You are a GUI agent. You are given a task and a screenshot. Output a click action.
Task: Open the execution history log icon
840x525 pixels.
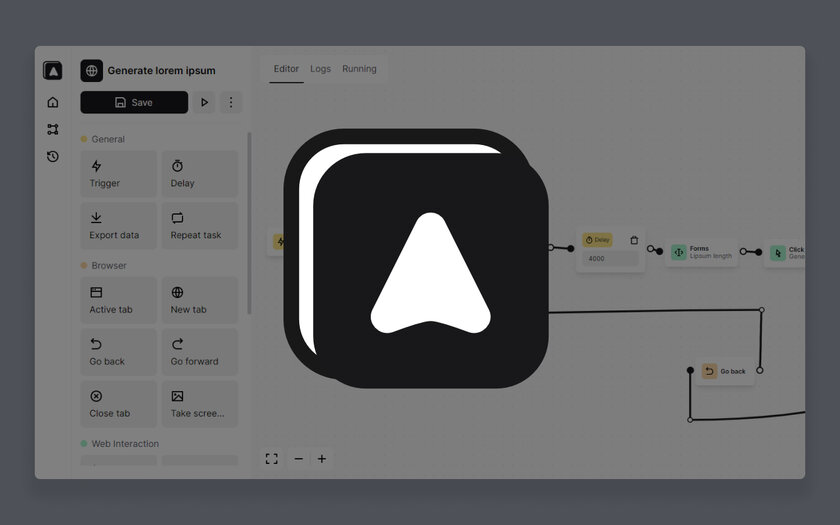point(53,156)
